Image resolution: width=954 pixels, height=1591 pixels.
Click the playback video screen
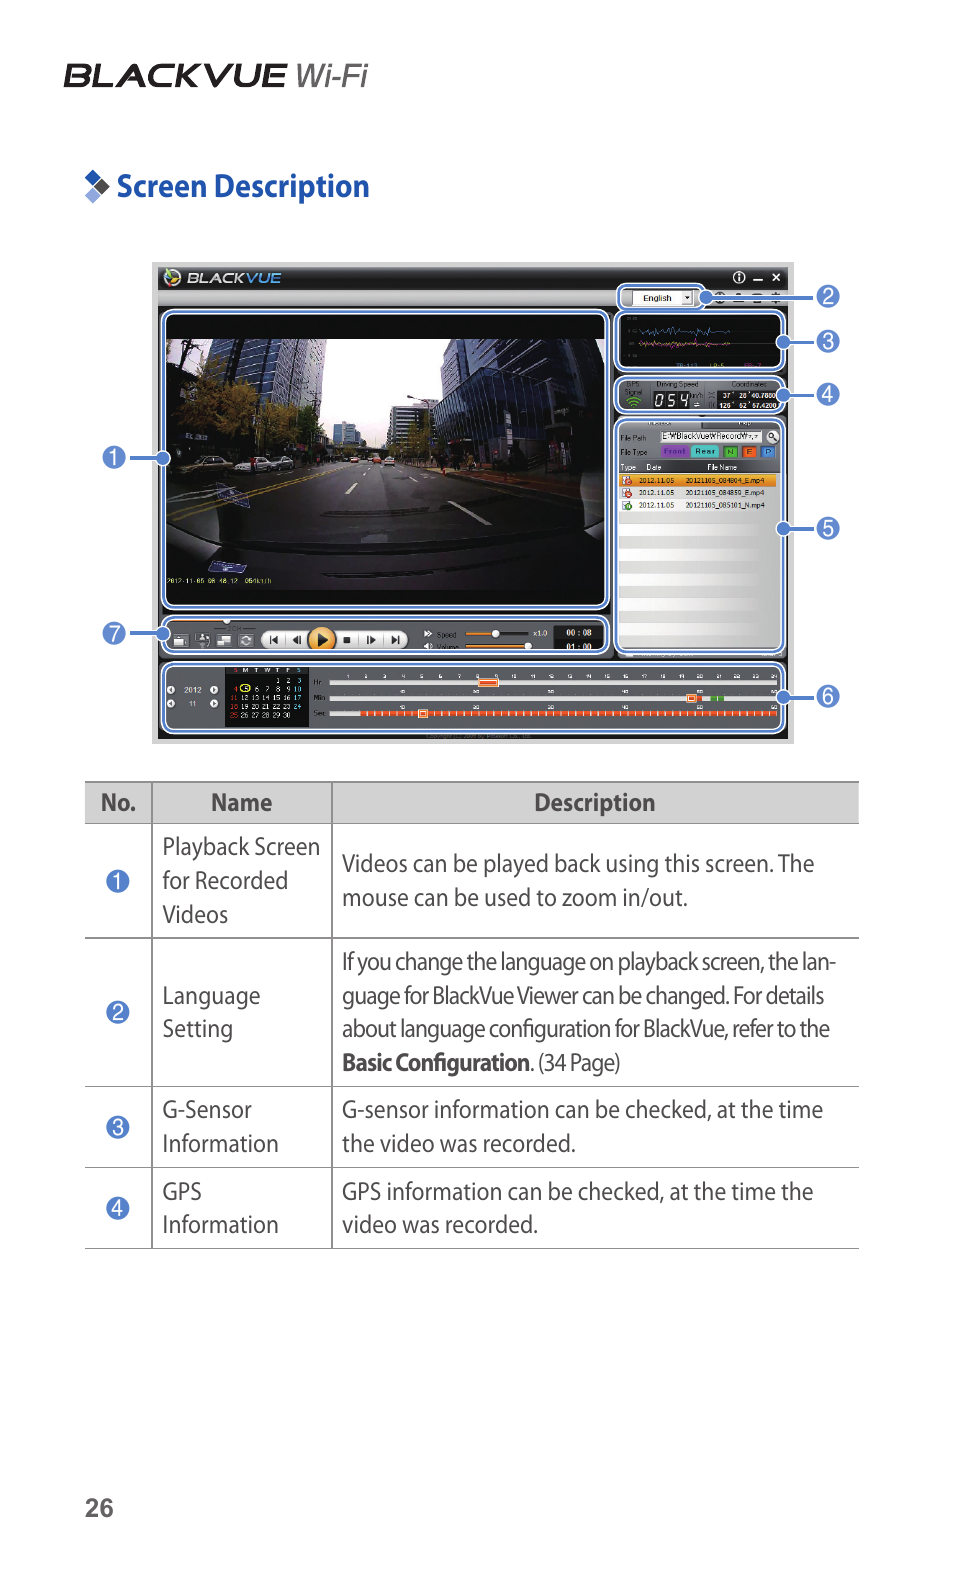click(x=385, y=461)
